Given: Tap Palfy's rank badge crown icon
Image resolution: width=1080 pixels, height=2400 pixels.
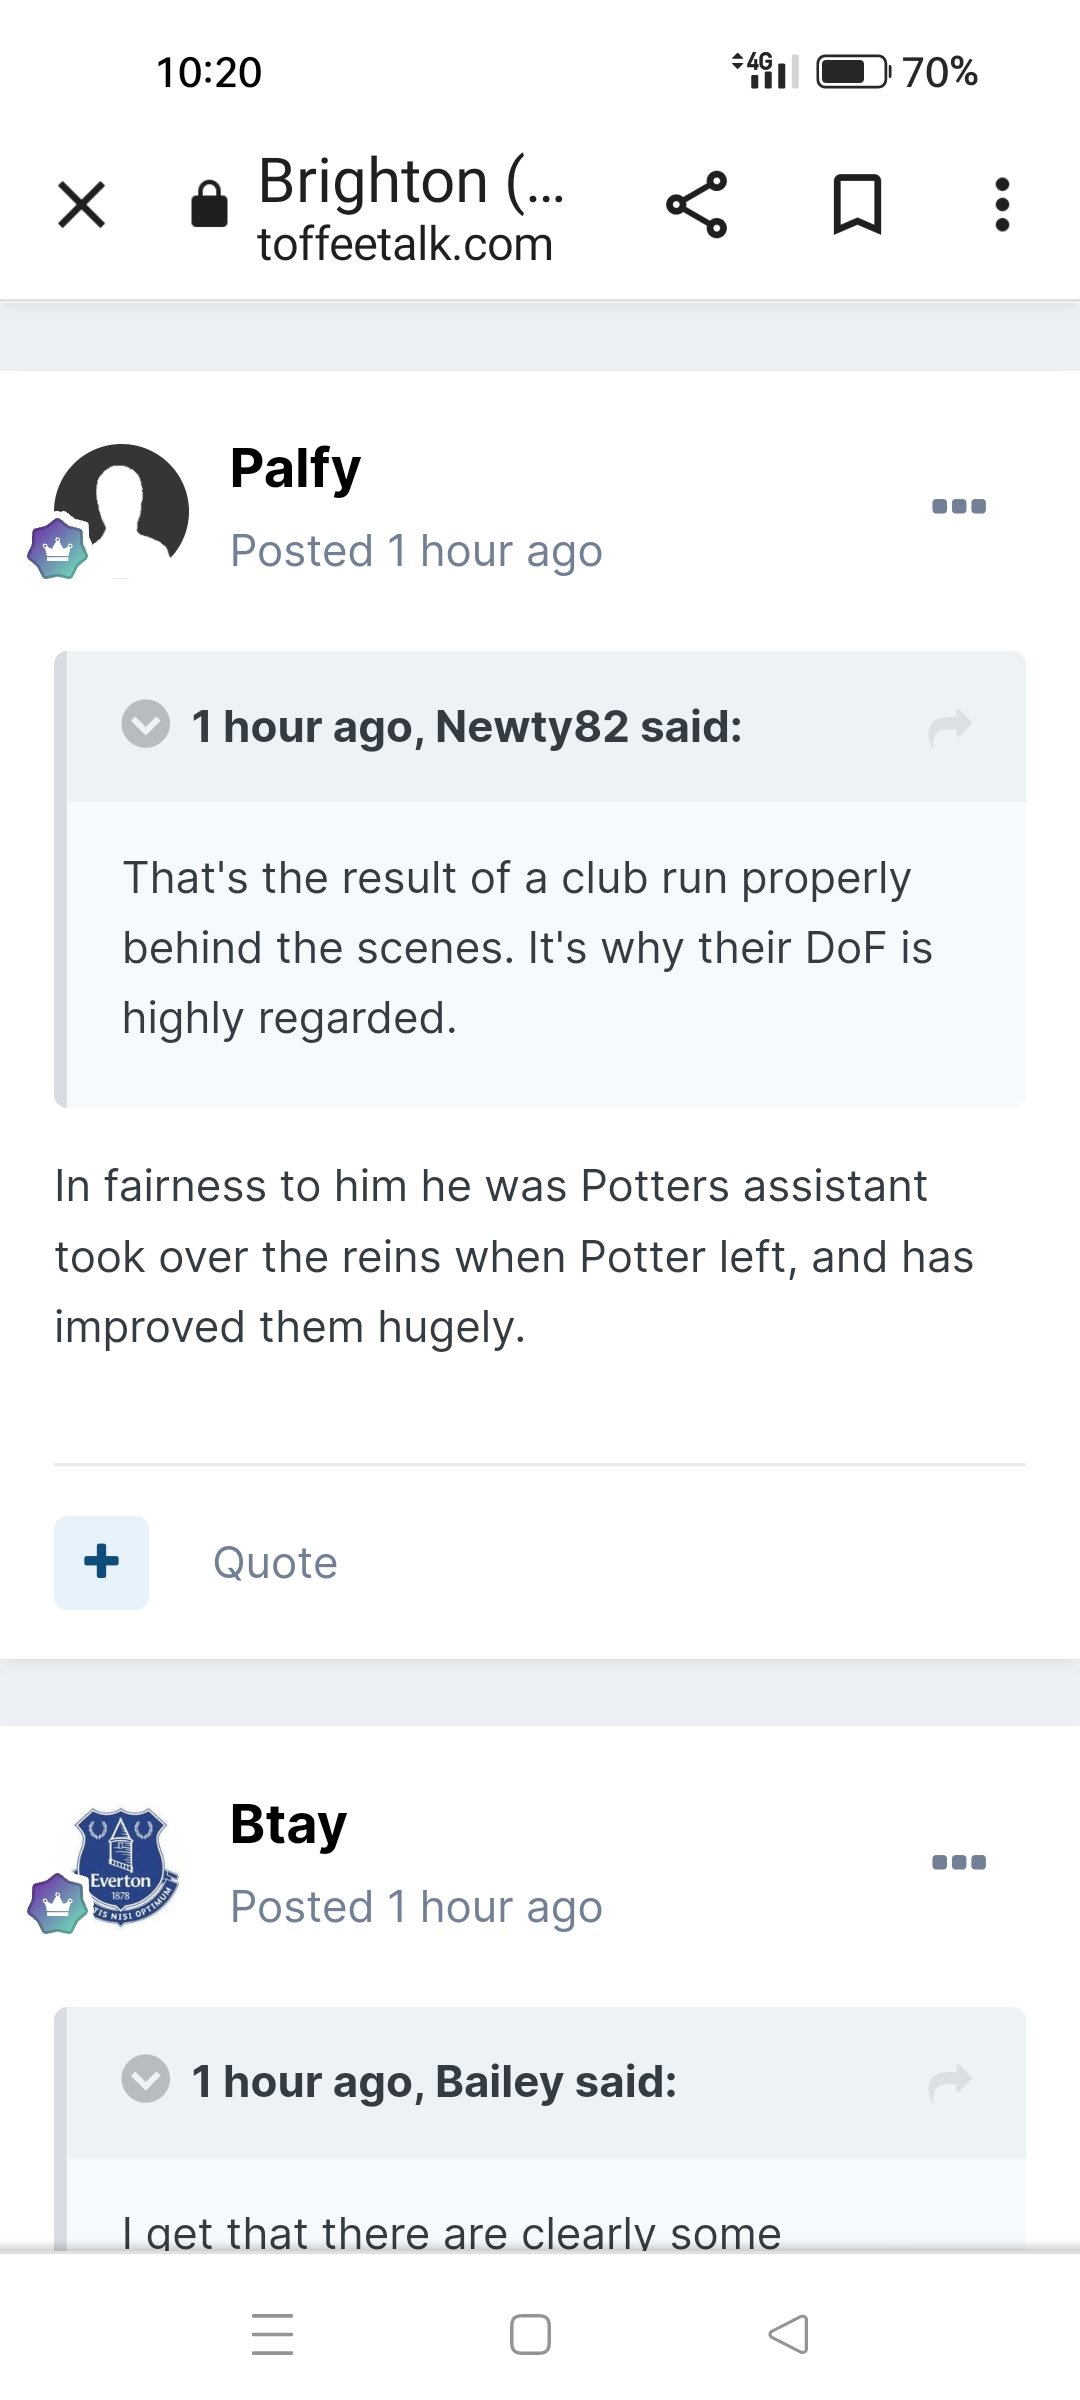Looking at the screenshot, I should 58,549.
